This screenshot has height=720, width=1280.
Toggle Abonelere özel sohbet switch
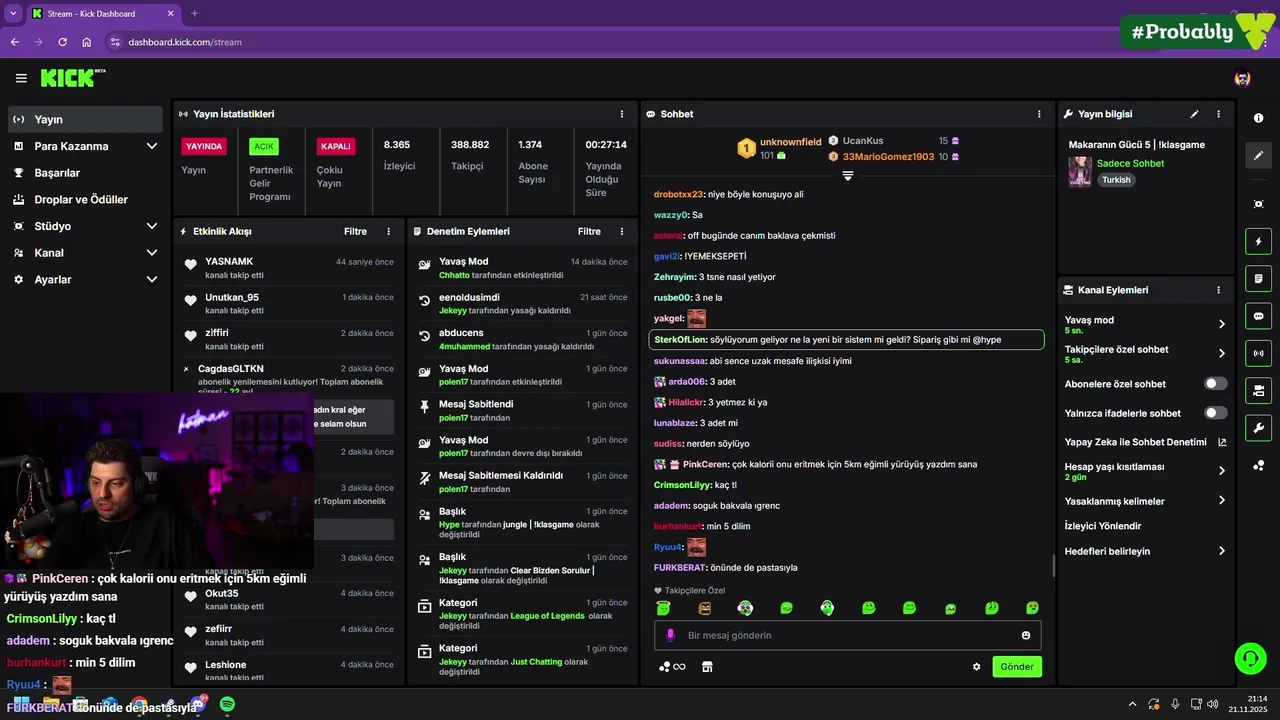1216,383
